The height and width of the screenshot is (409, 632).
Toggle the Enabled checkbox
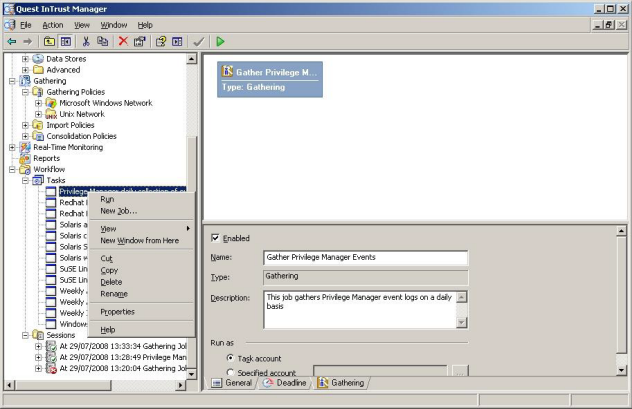215,238
